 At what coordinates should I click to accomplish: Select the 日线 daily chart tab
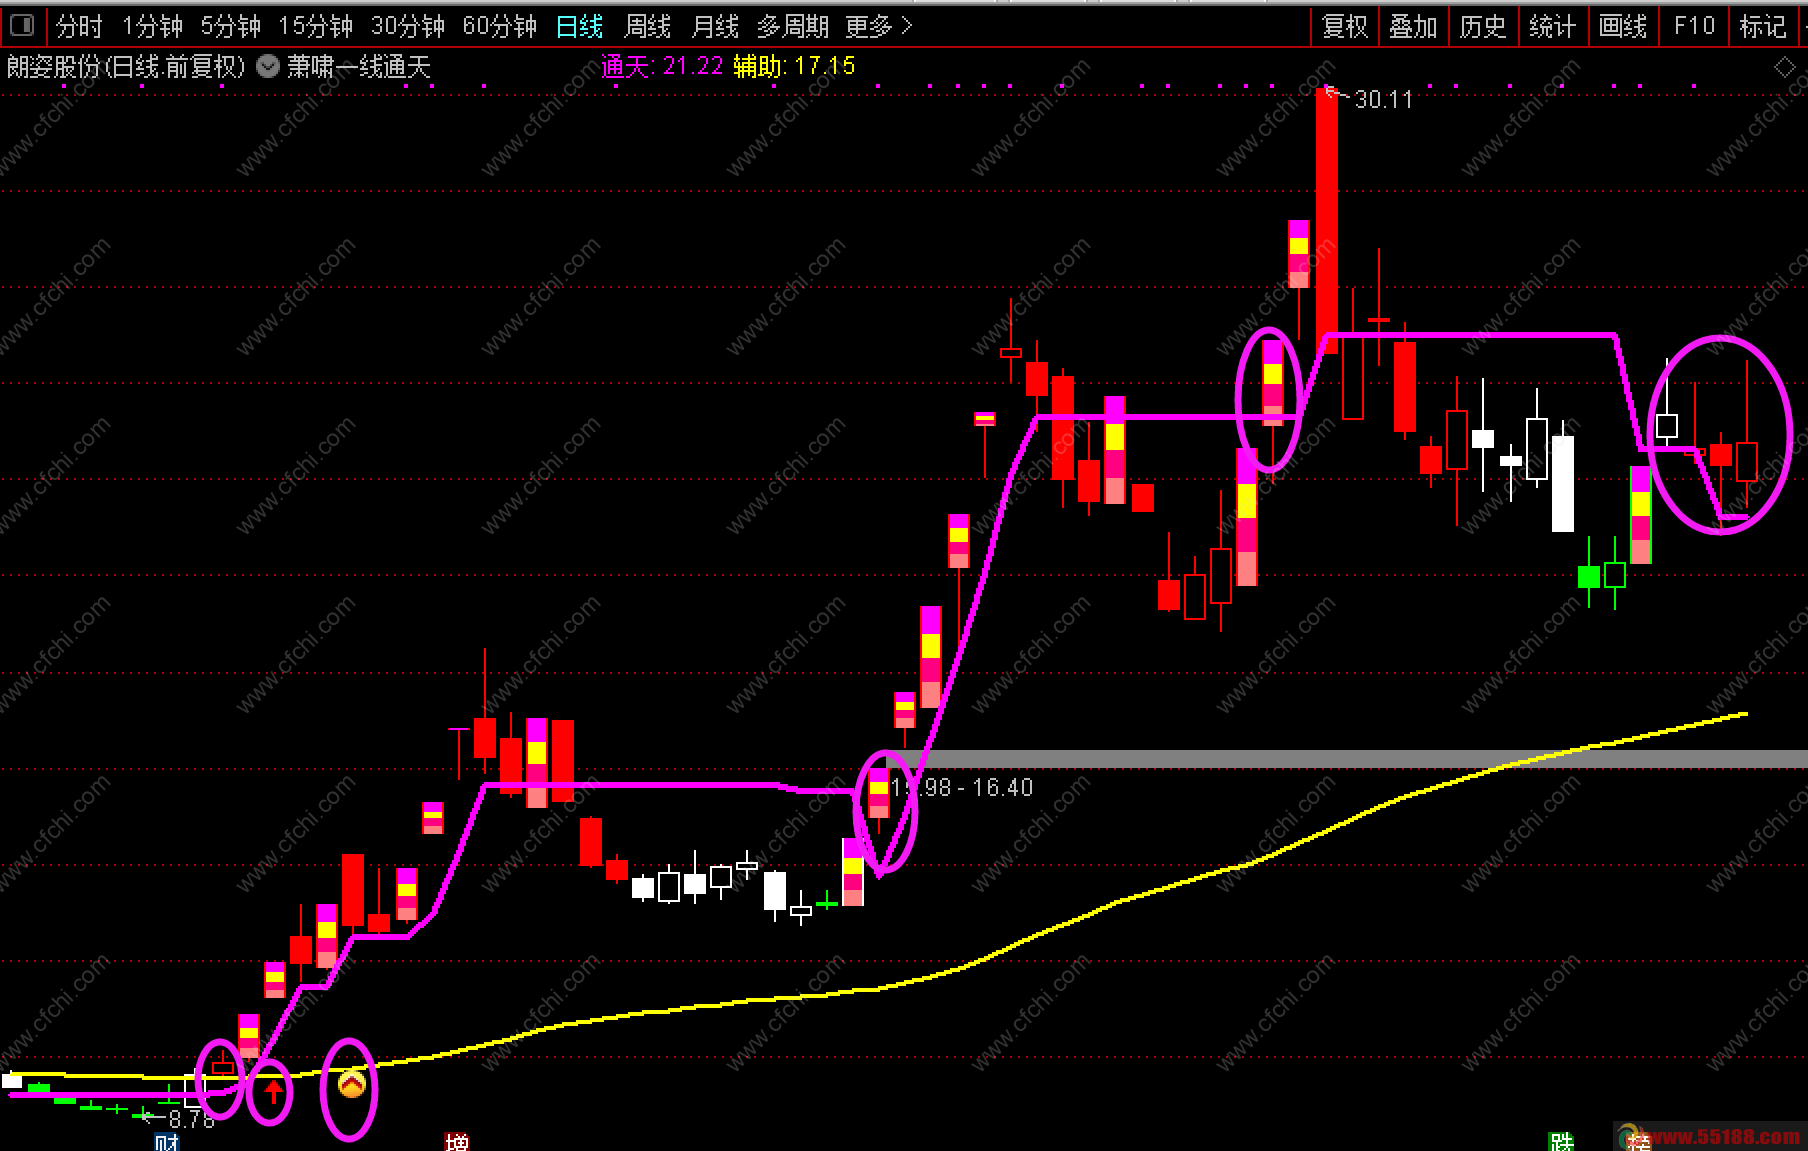580,26
